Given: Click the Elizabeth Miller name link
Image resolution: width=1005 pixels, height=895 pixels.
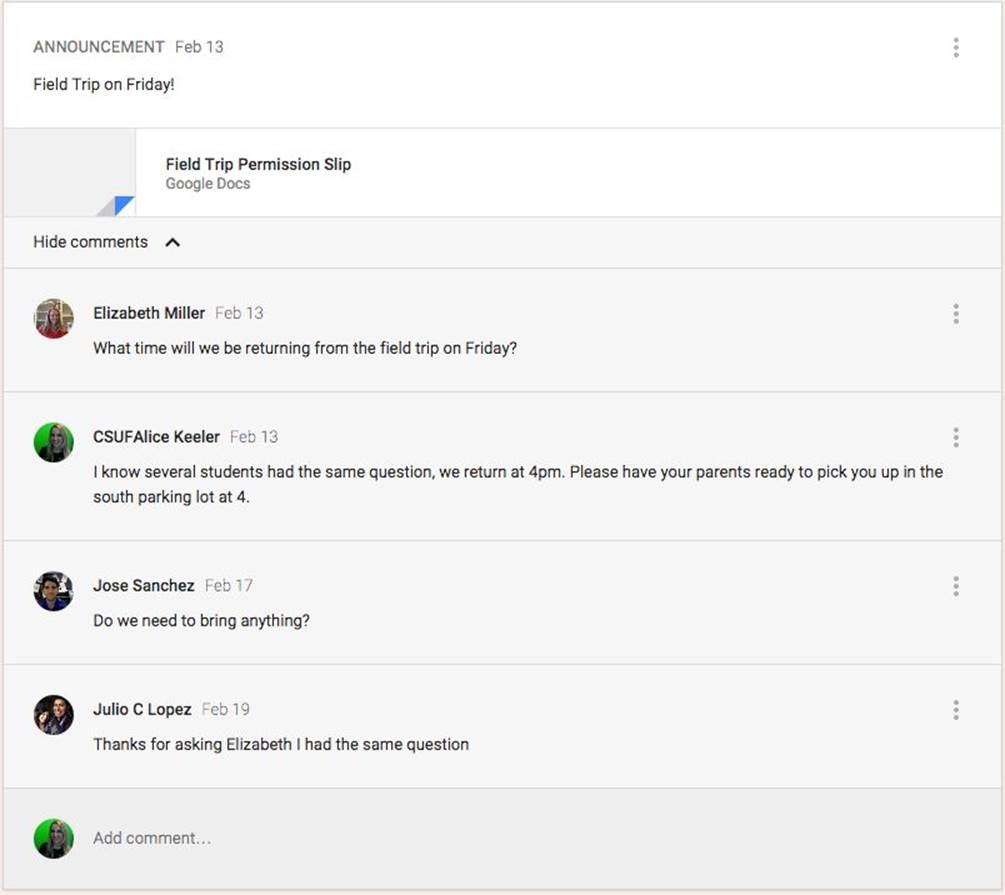Looking at the screenshot, I should coord(149,313).
